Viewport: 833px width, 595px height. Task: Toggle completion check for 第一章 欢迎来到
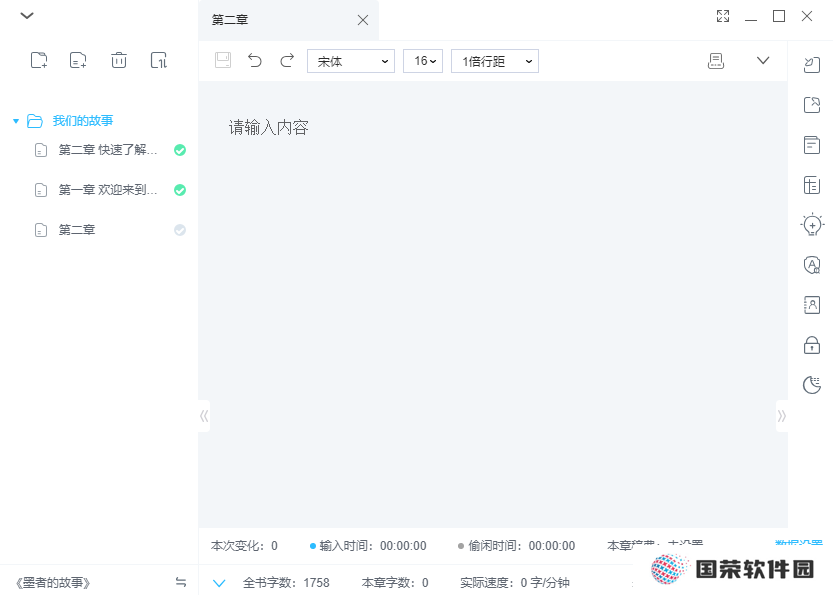pyautogui.click(x=180, y=190)
